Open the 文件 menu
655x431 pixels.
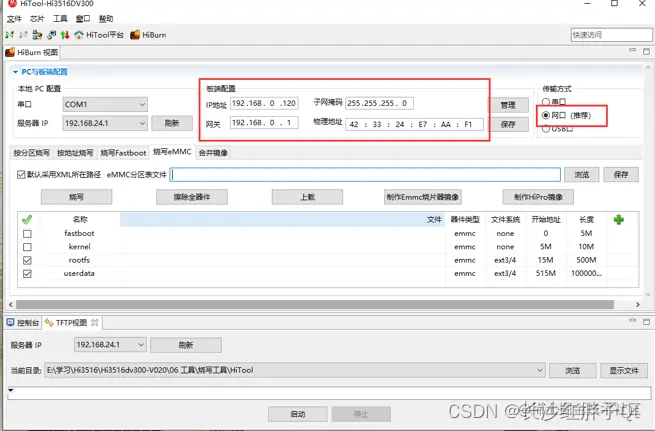pyautogui.click(x=14, y=19)
